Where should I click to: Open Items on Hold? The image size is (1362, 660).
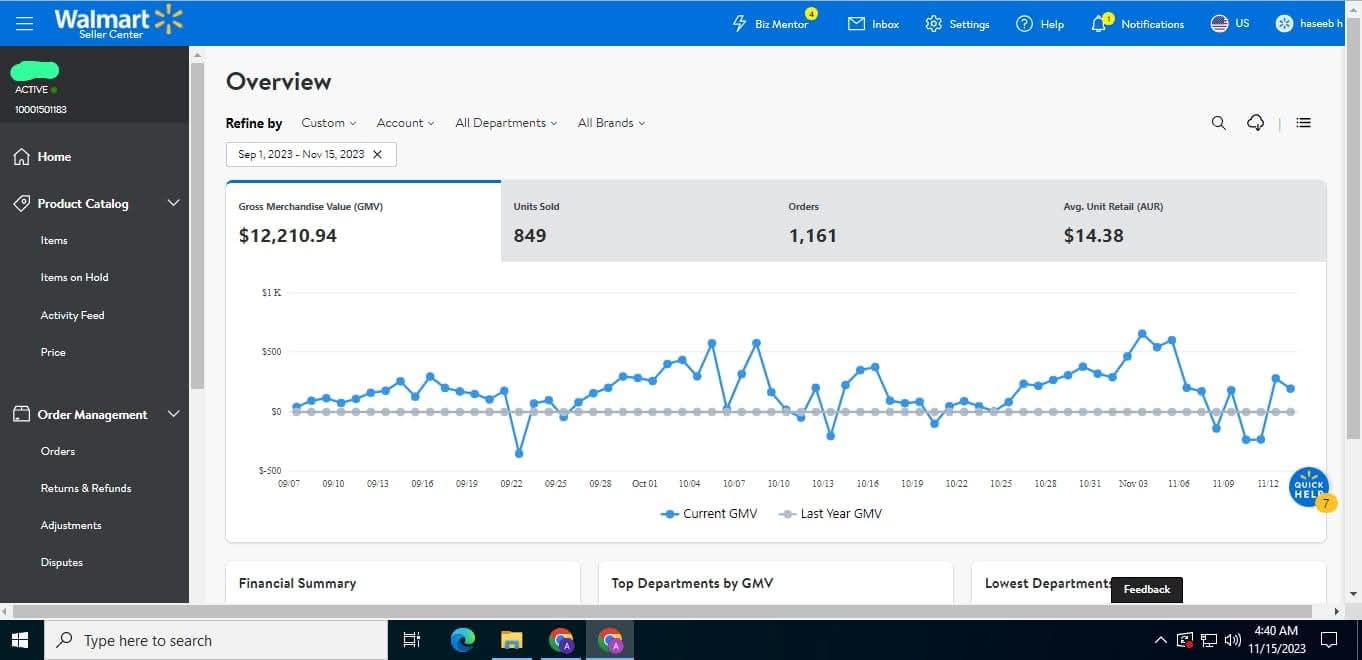[74, 277]
